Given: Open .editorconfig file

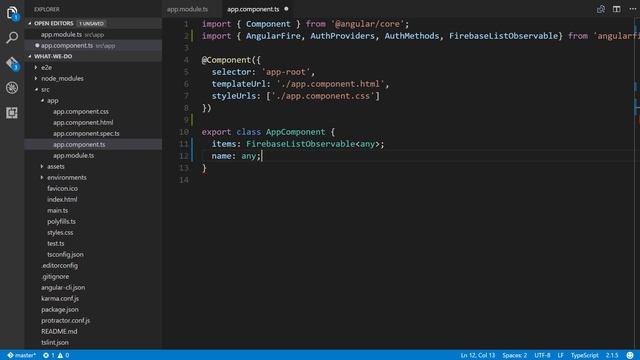Looking at the screenshot, I should click(x=59, y=266).
